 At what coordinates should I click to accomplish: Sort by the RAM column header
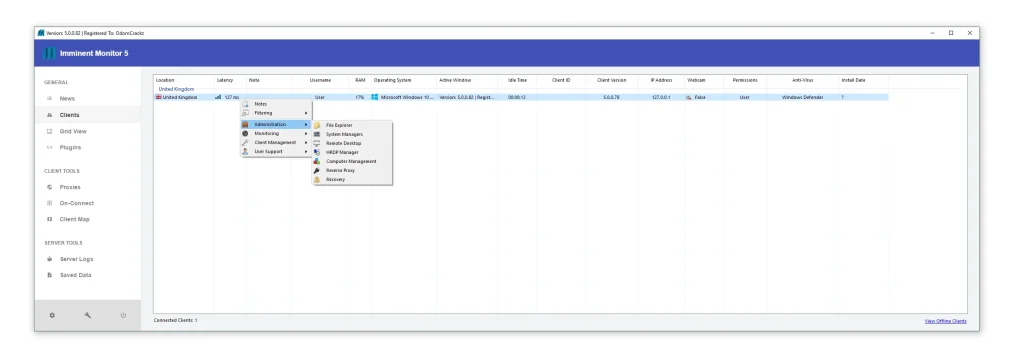click(x=360, y=80)
